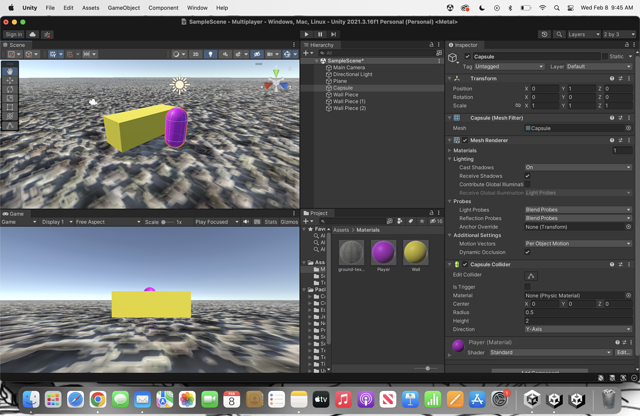
Task: Select the Hand tool in Scene view
Action: coord(10,72)
